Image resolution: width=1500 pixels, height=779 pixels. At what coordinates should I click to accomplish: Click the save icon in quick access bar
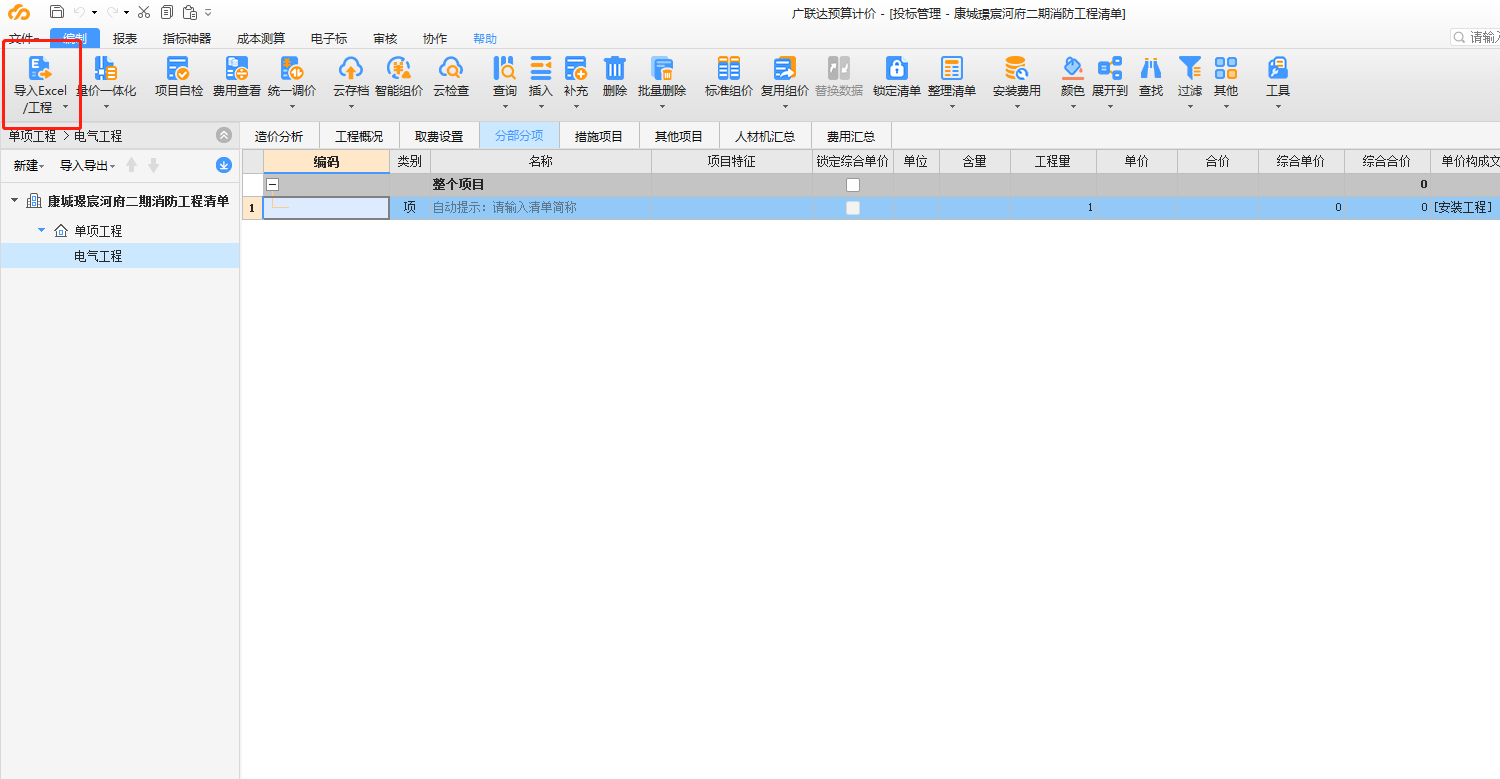pyautogui.click(x=57, y=12)
